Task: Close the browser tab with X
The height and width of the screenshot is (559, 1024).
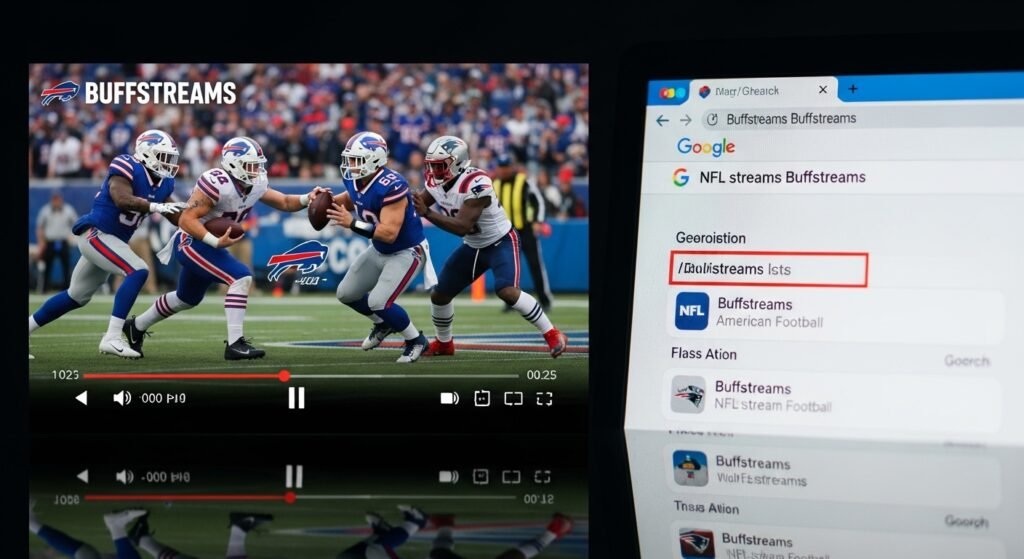Action: [x=823, y=89]
